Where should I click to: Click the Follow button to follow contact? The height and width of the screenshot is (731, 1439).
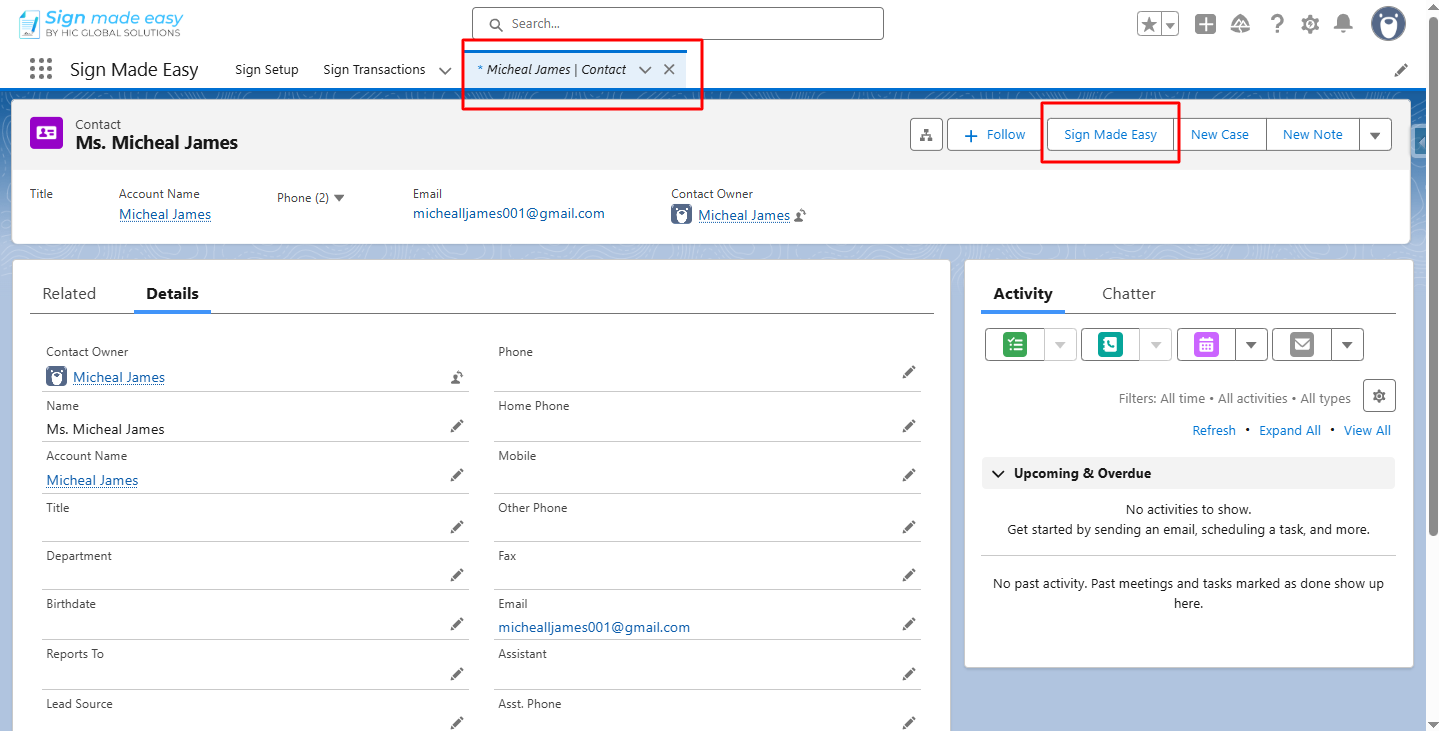coord(993,134)
